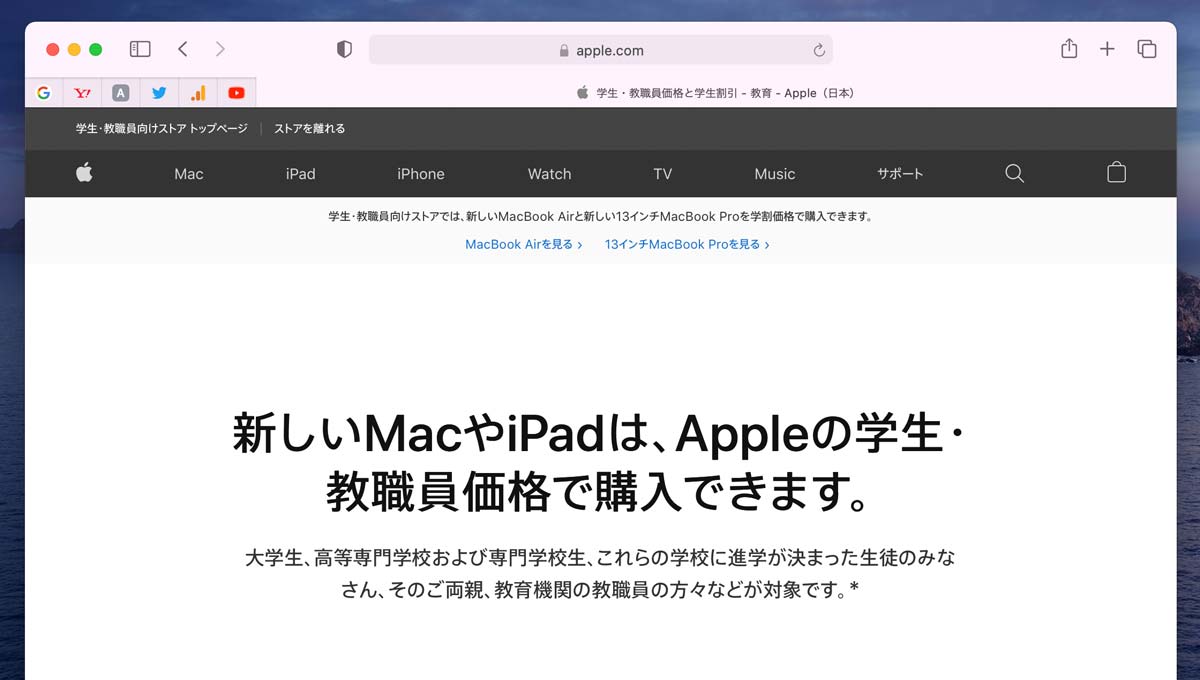The height and width of the screenshot is (680, 1200).
Task: Add a new tab
Action: [x=1107, y=49]
